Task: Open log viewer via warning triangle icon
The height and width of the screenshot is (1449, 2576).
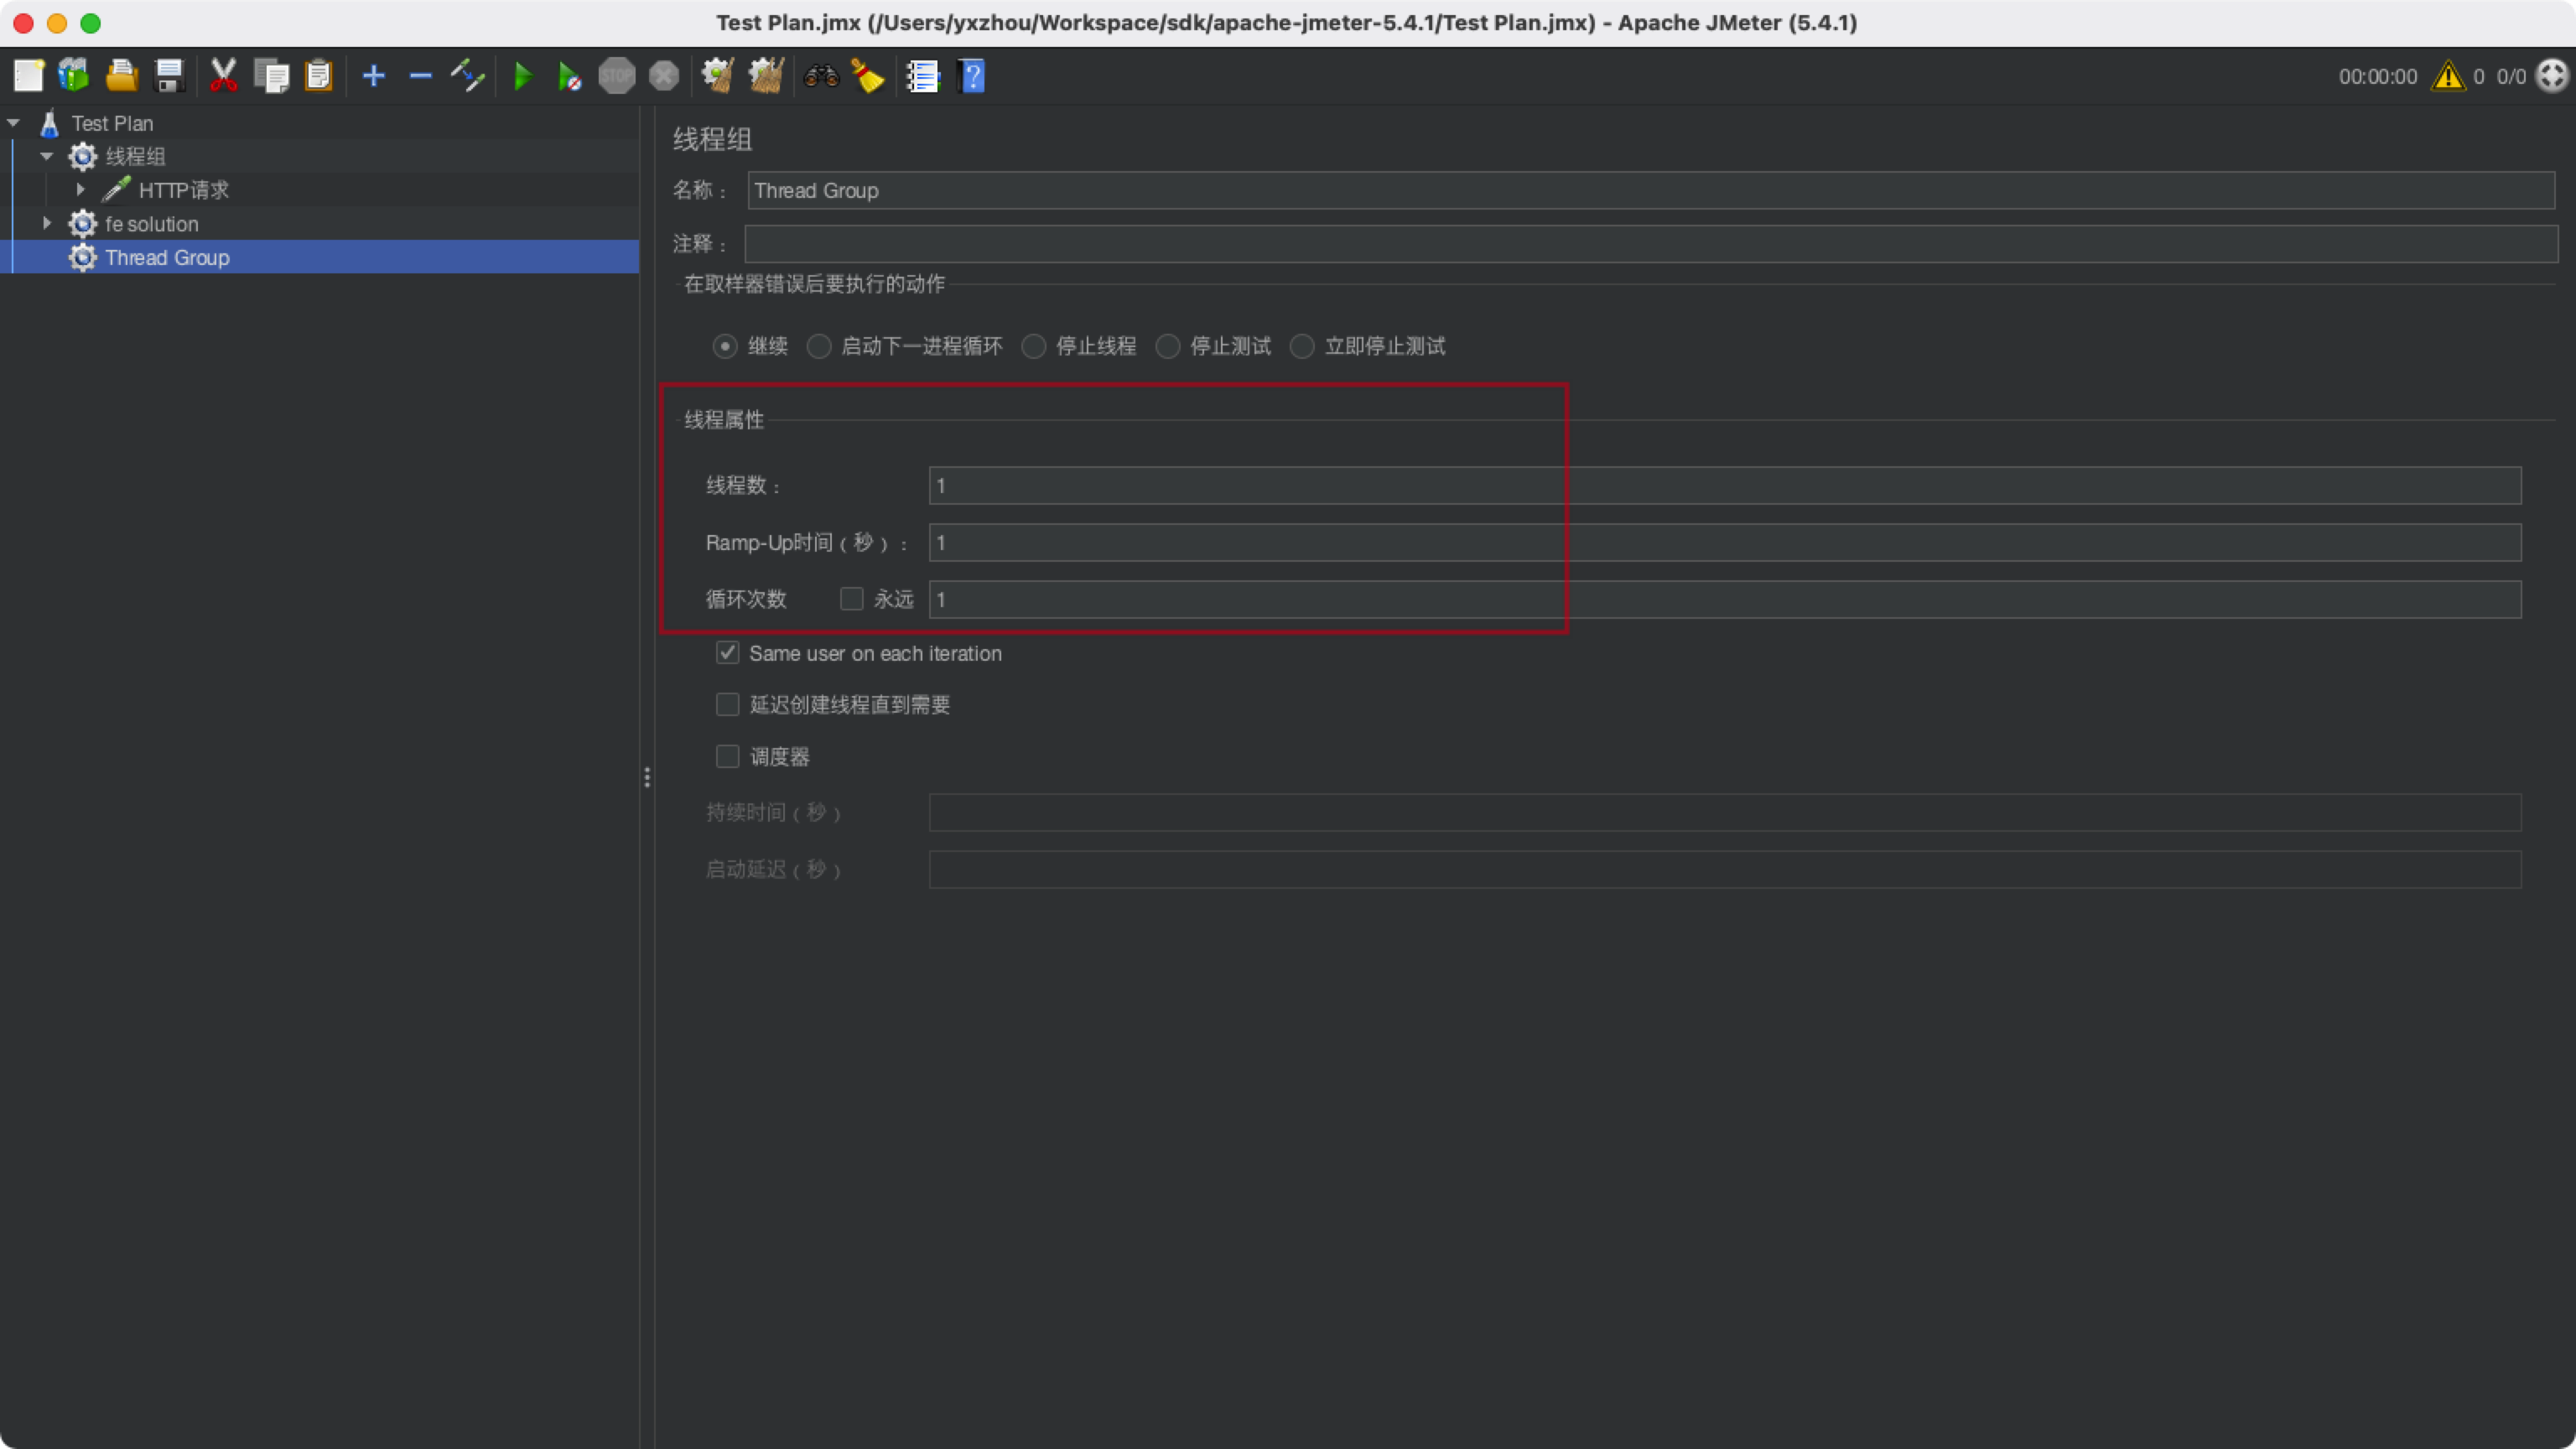Action: [2448, 76]
